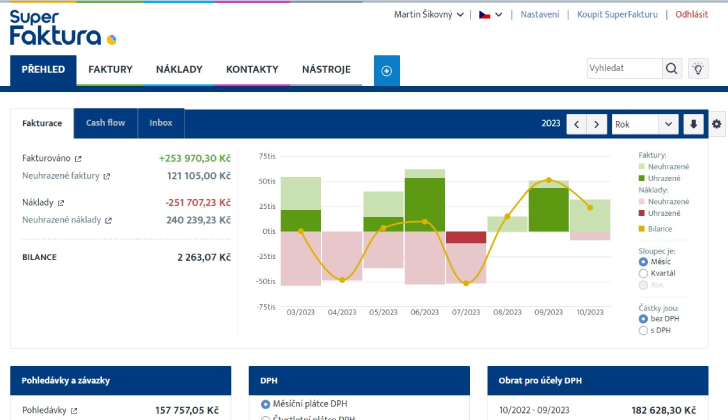728x420 pixels.
Task: Click the Vyhledat search input field
Action: tap(623, 68)
